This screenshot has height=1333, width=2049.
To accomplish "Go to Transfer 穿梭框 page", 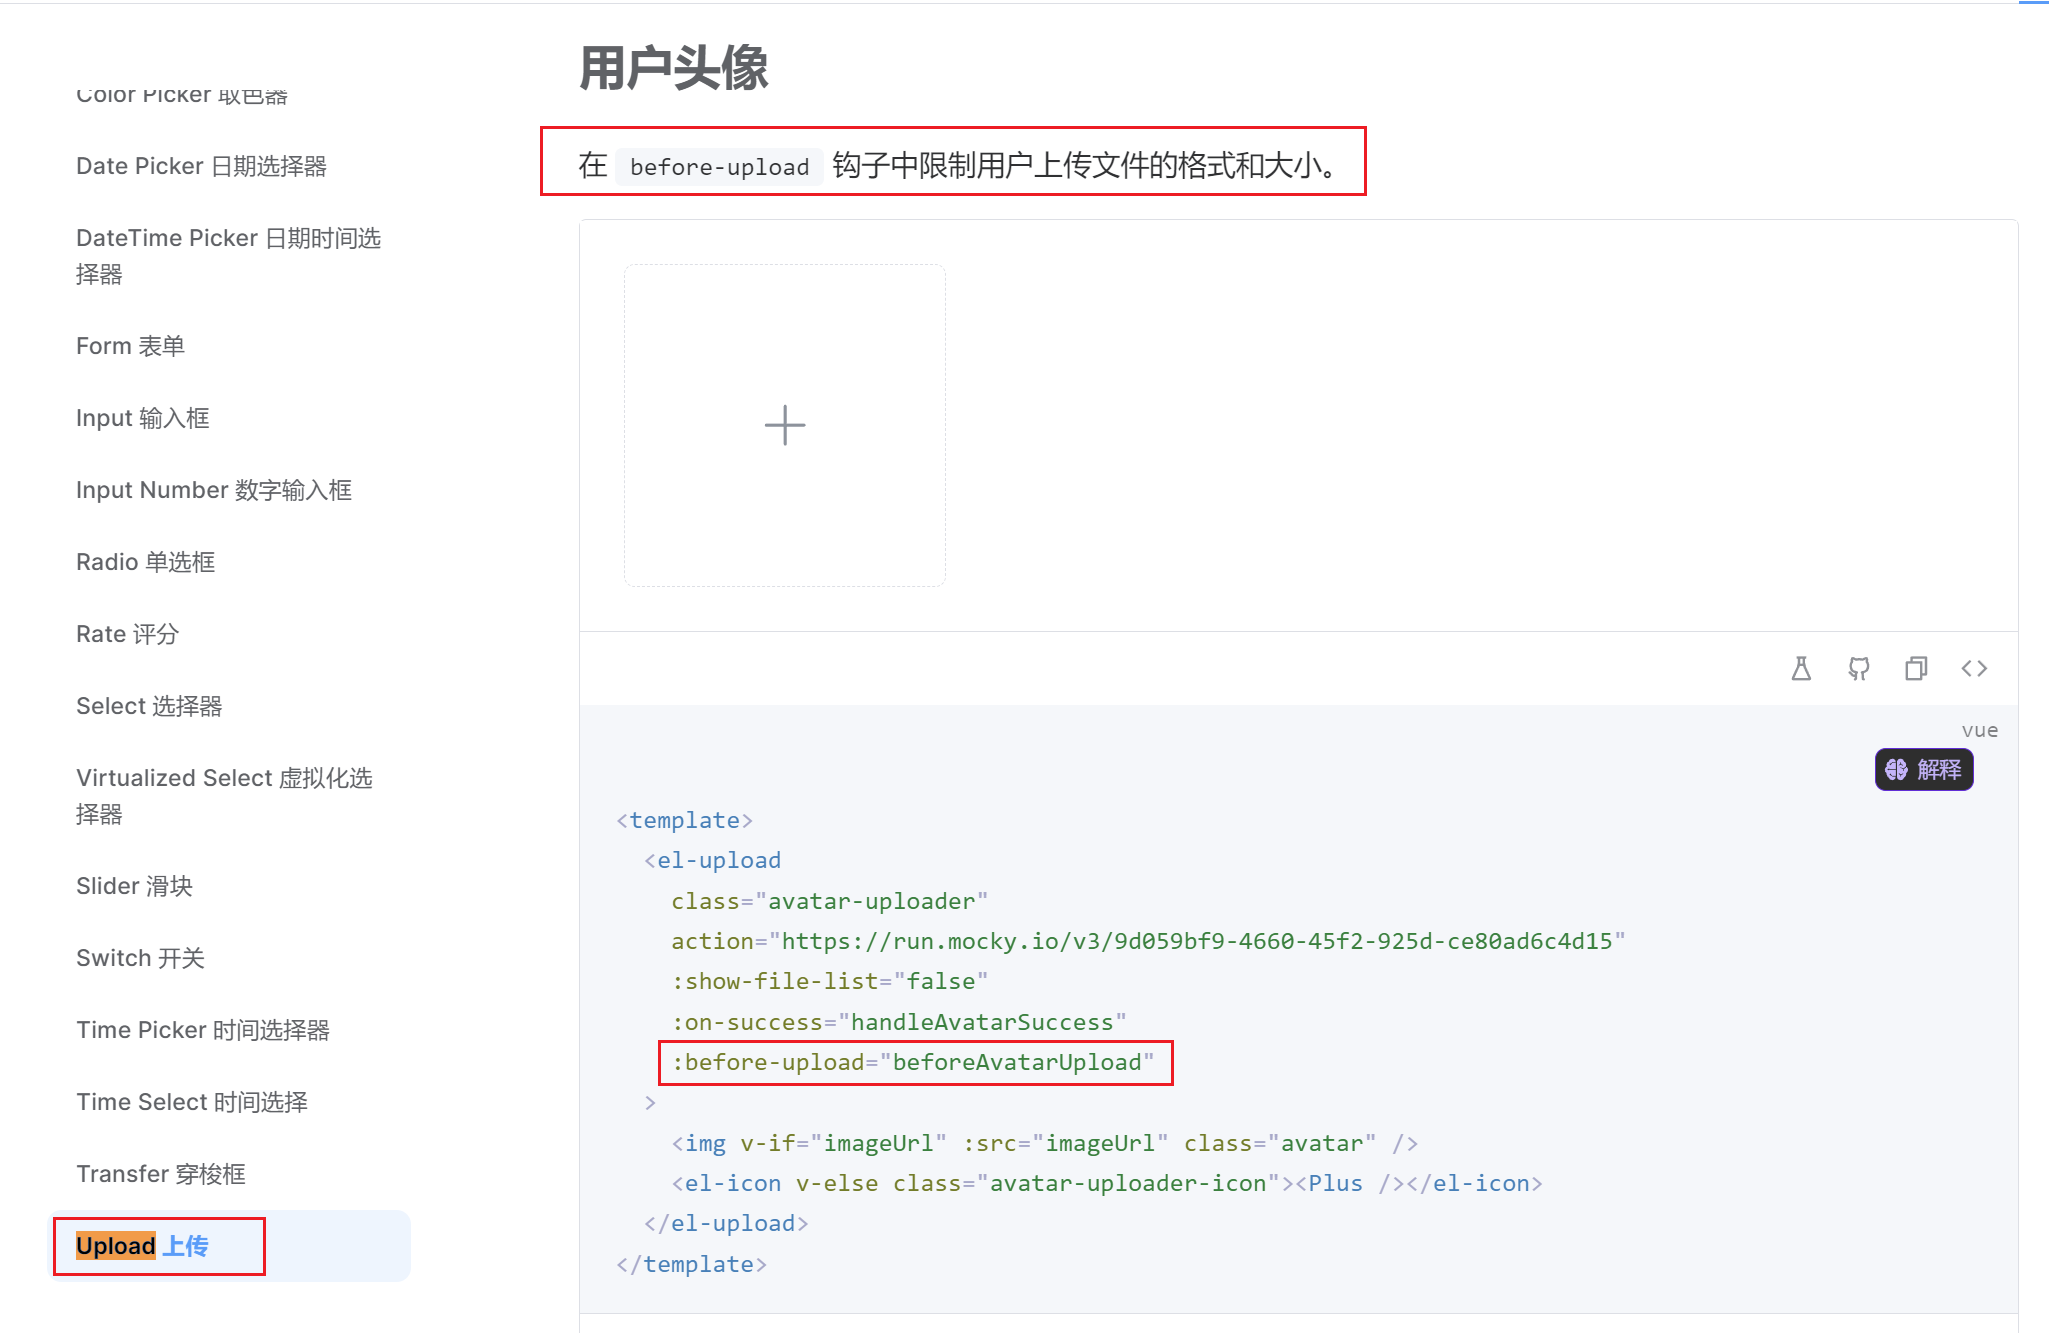I will point(161,1174).
